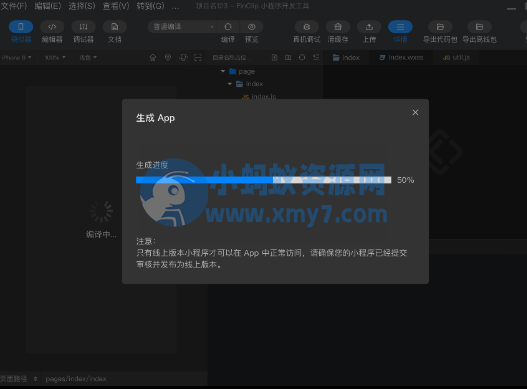The height and width of the screenshot is (389, 527).
Task: Collapse the page folder in the tree
Action: 222,71
